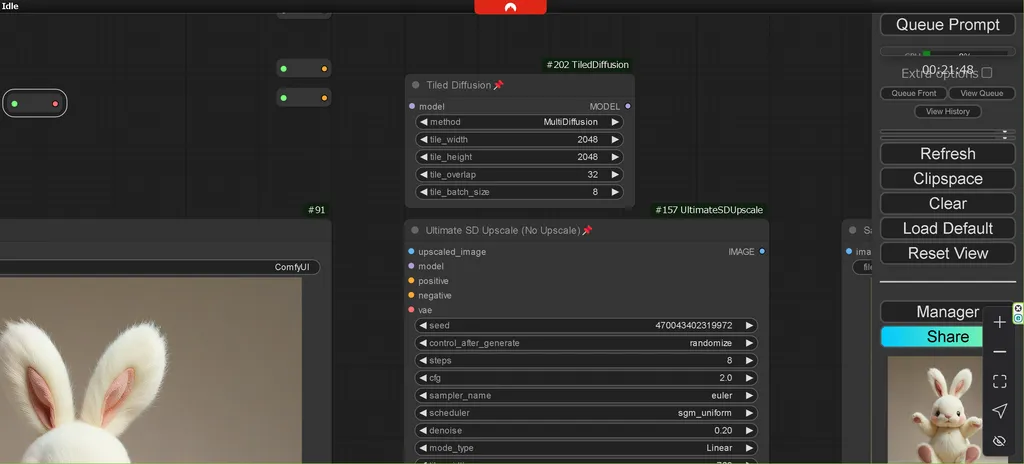This screenshot has height=464, width=1024.
Task: Toggle link visibility with the crossed-eye icon
Action: click(x=999, y=441)
